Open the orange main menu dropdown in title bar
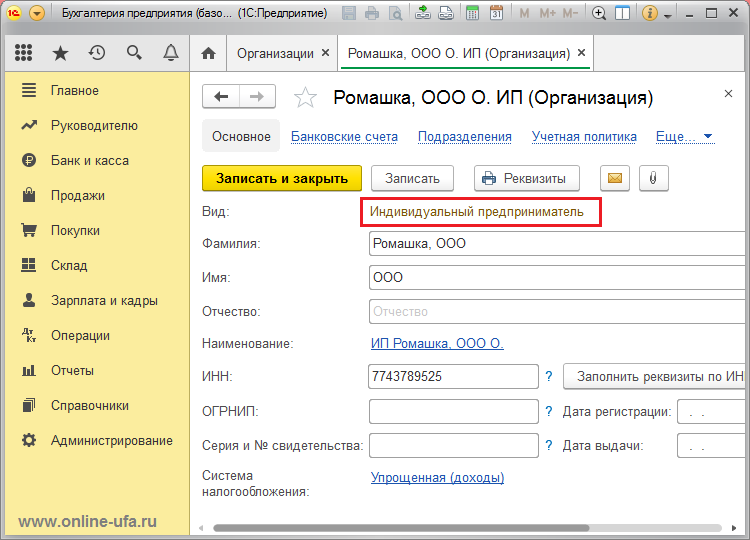 (x=37, y=13)
